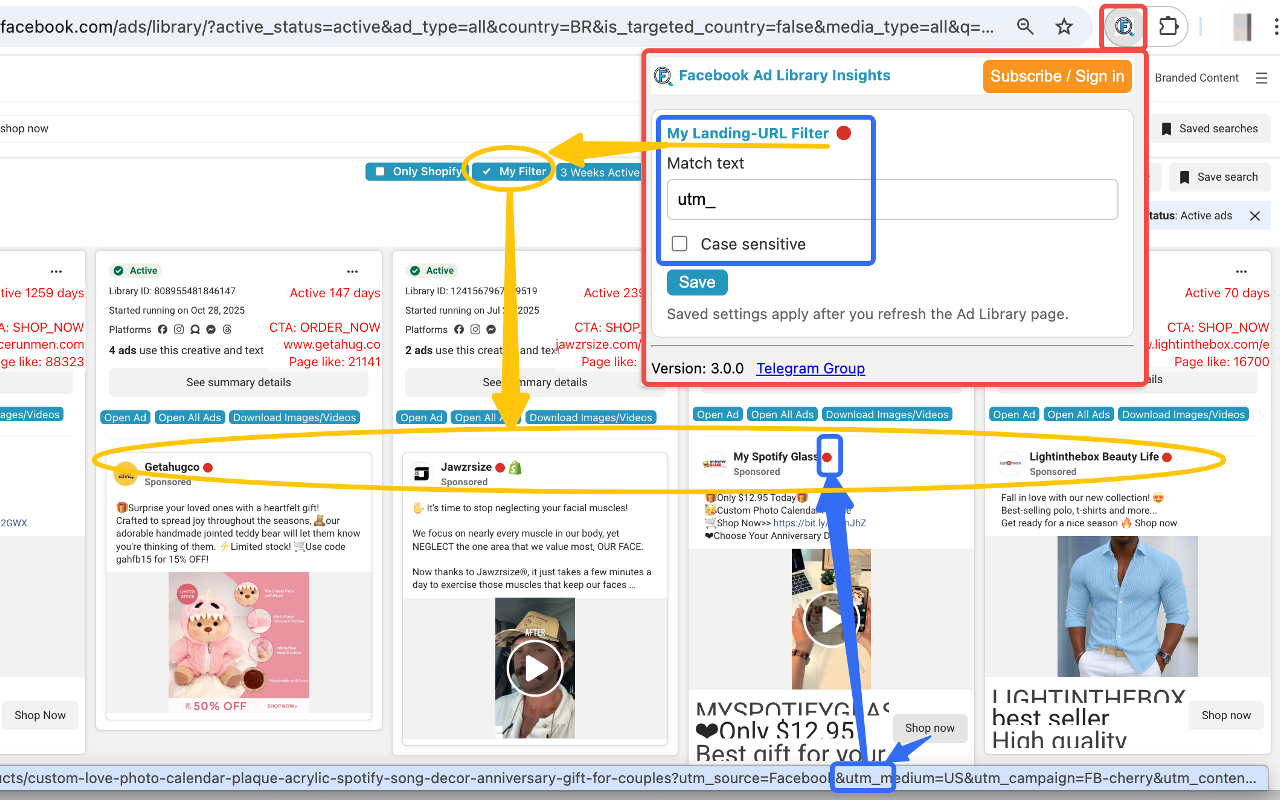Click the Match text input field
The height and width of the screenshot is (800, 1280).
[892, 199]
